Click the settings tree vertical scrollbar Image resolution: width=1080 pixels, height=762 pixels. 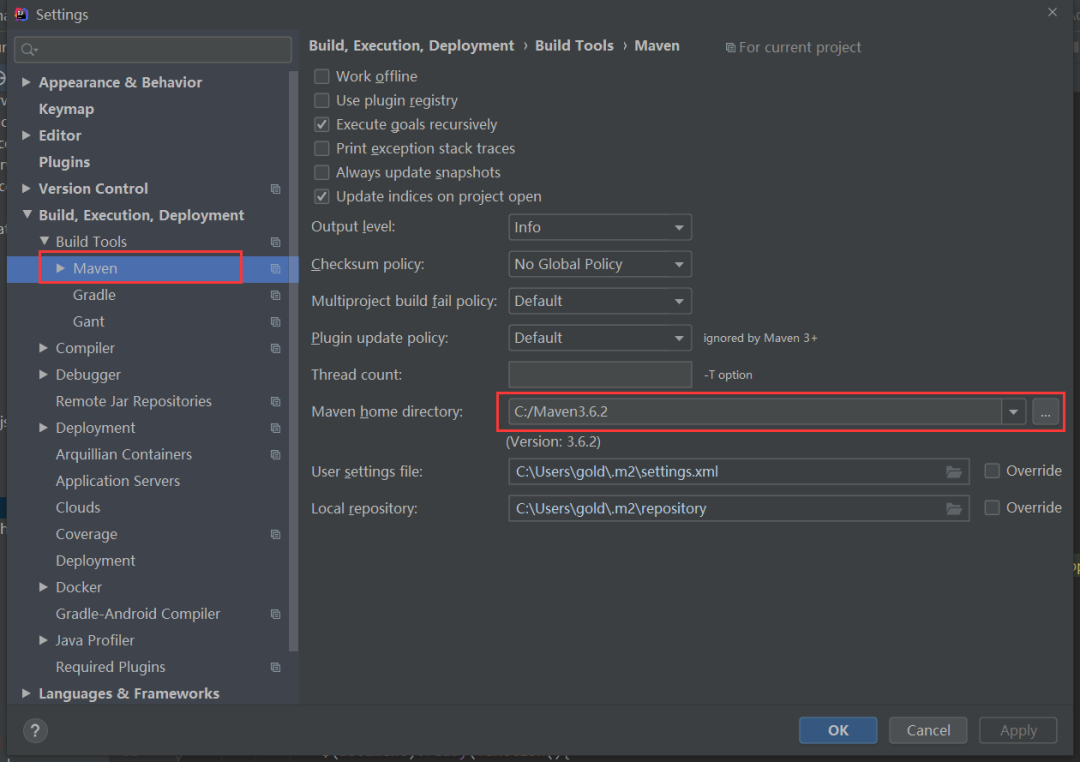[x=294, y=360]
